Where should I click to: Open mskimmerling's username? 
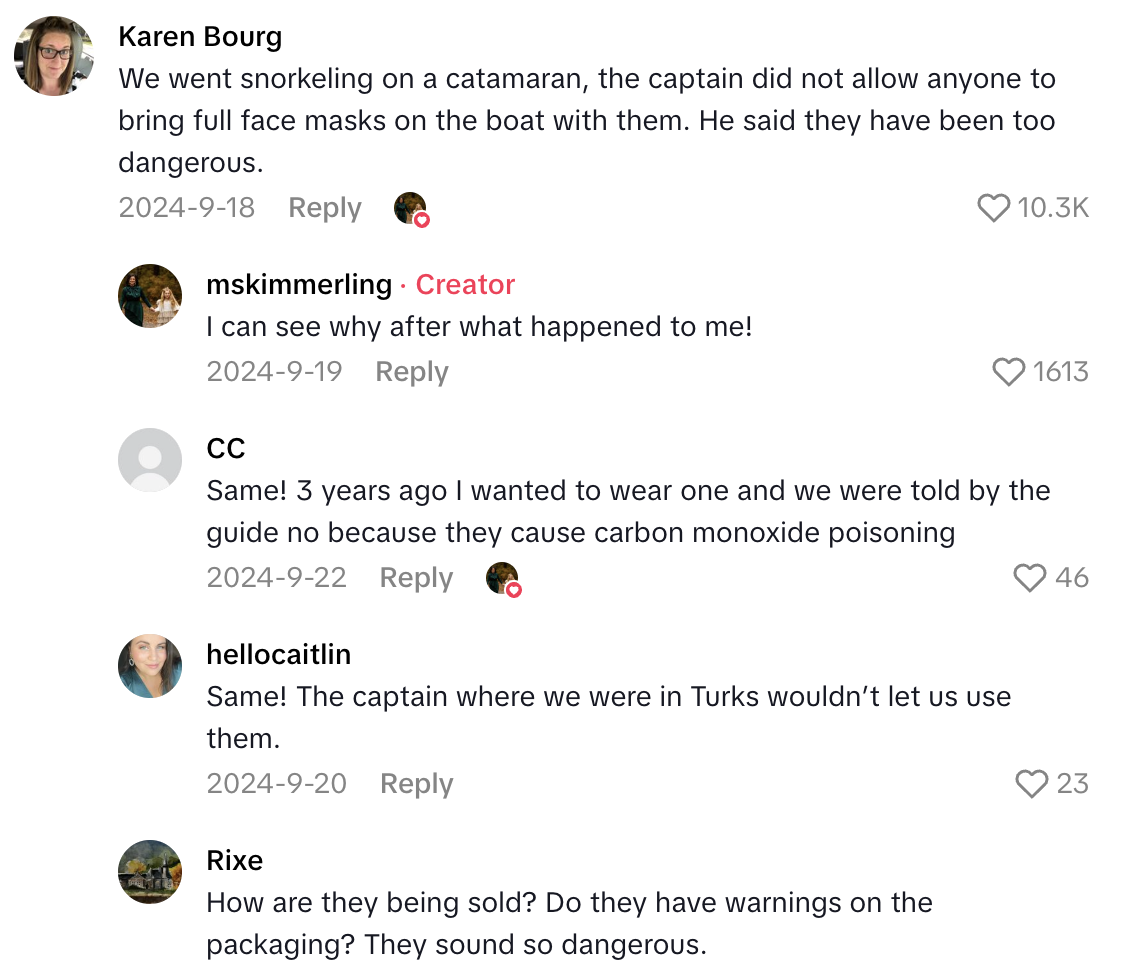point(299,285)
